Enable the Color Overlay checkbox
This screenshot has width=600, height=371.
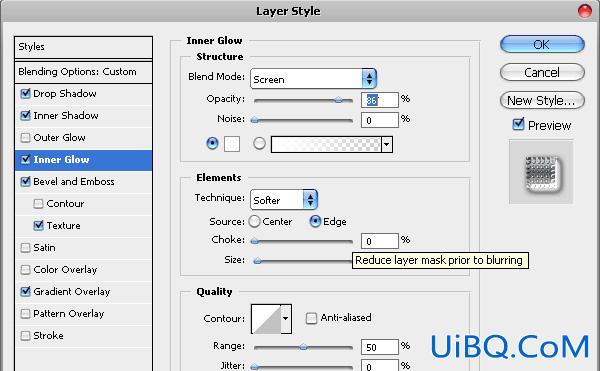pyautogui.click(x=25, y=270)
